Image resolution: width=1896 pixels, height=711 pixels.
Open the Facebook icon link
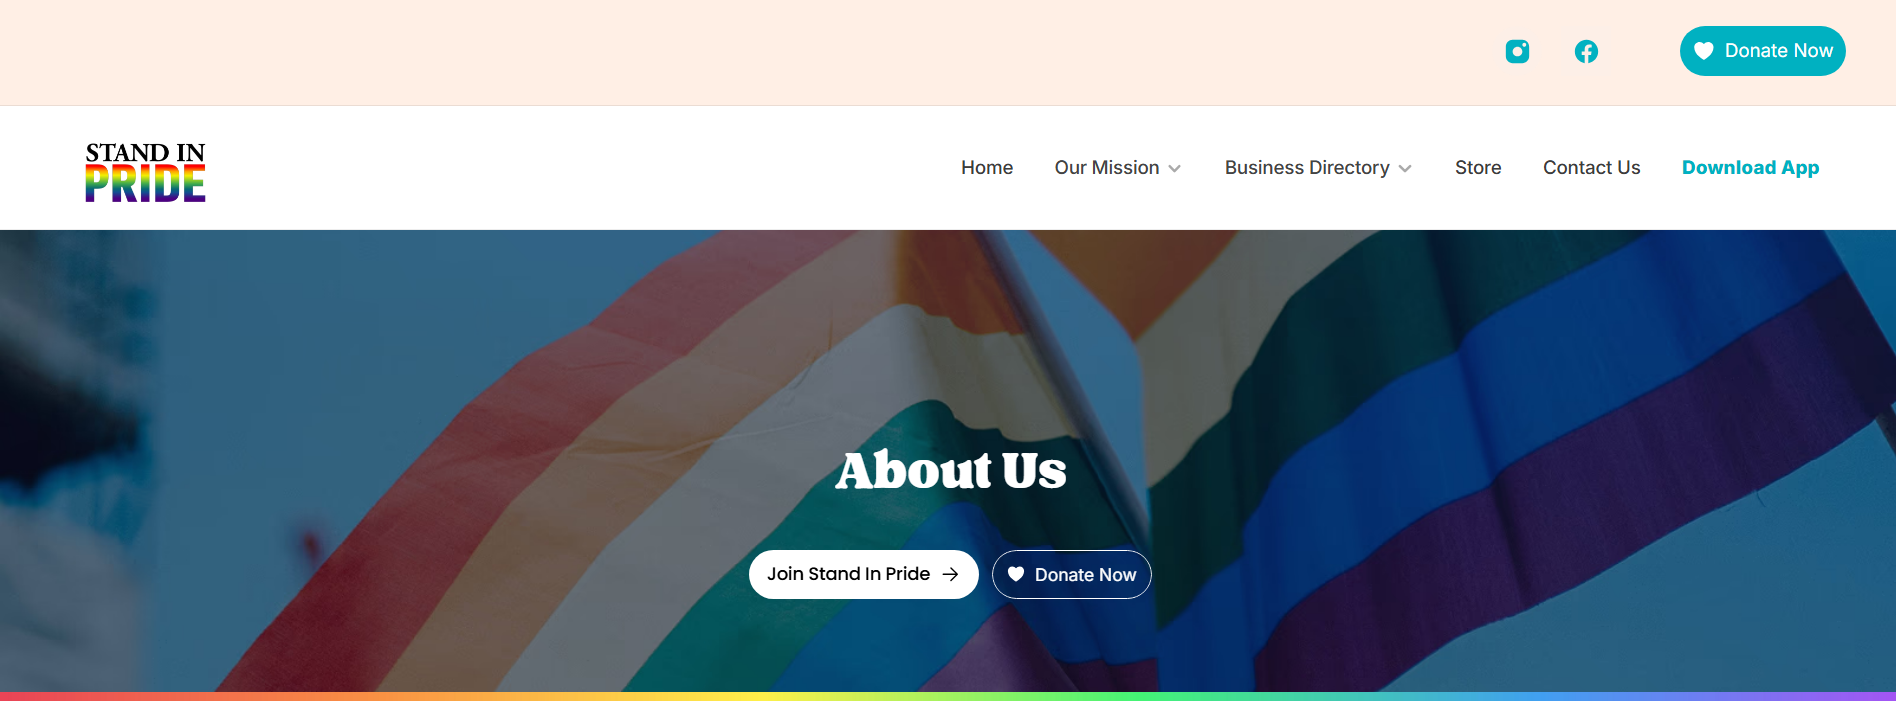pos(1586,51)
